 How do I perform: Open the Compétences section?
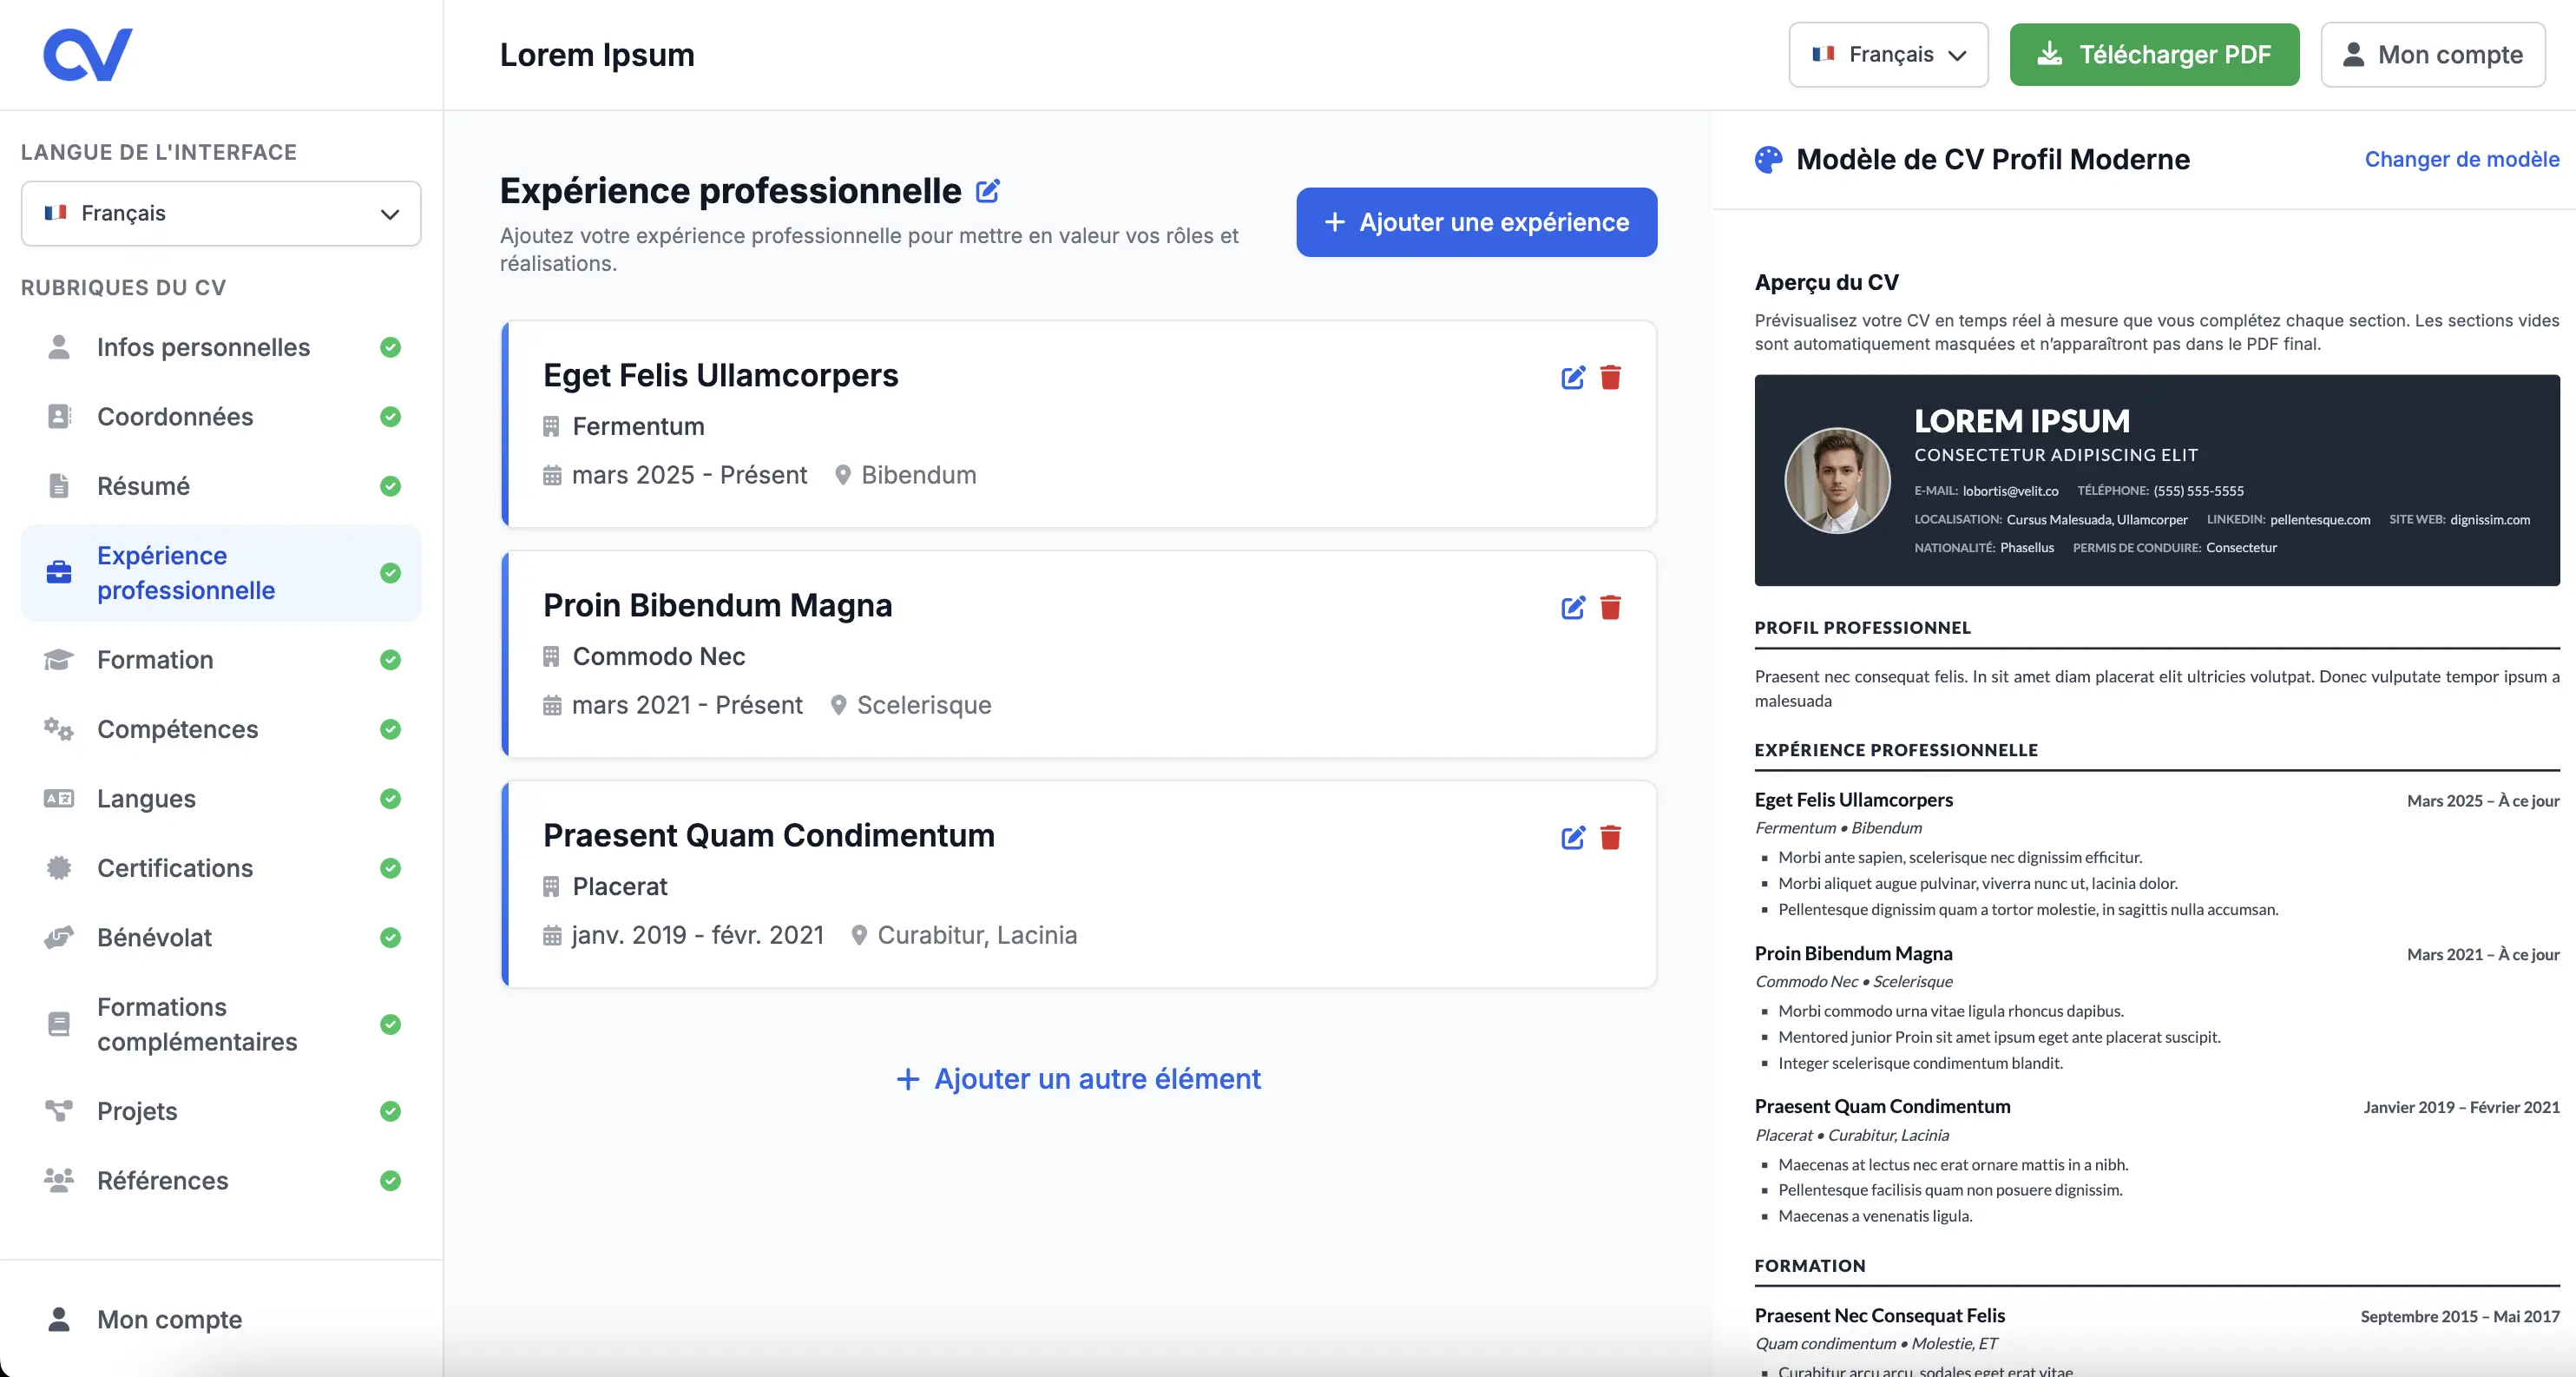pyautogui.click(x=178, y=729)
